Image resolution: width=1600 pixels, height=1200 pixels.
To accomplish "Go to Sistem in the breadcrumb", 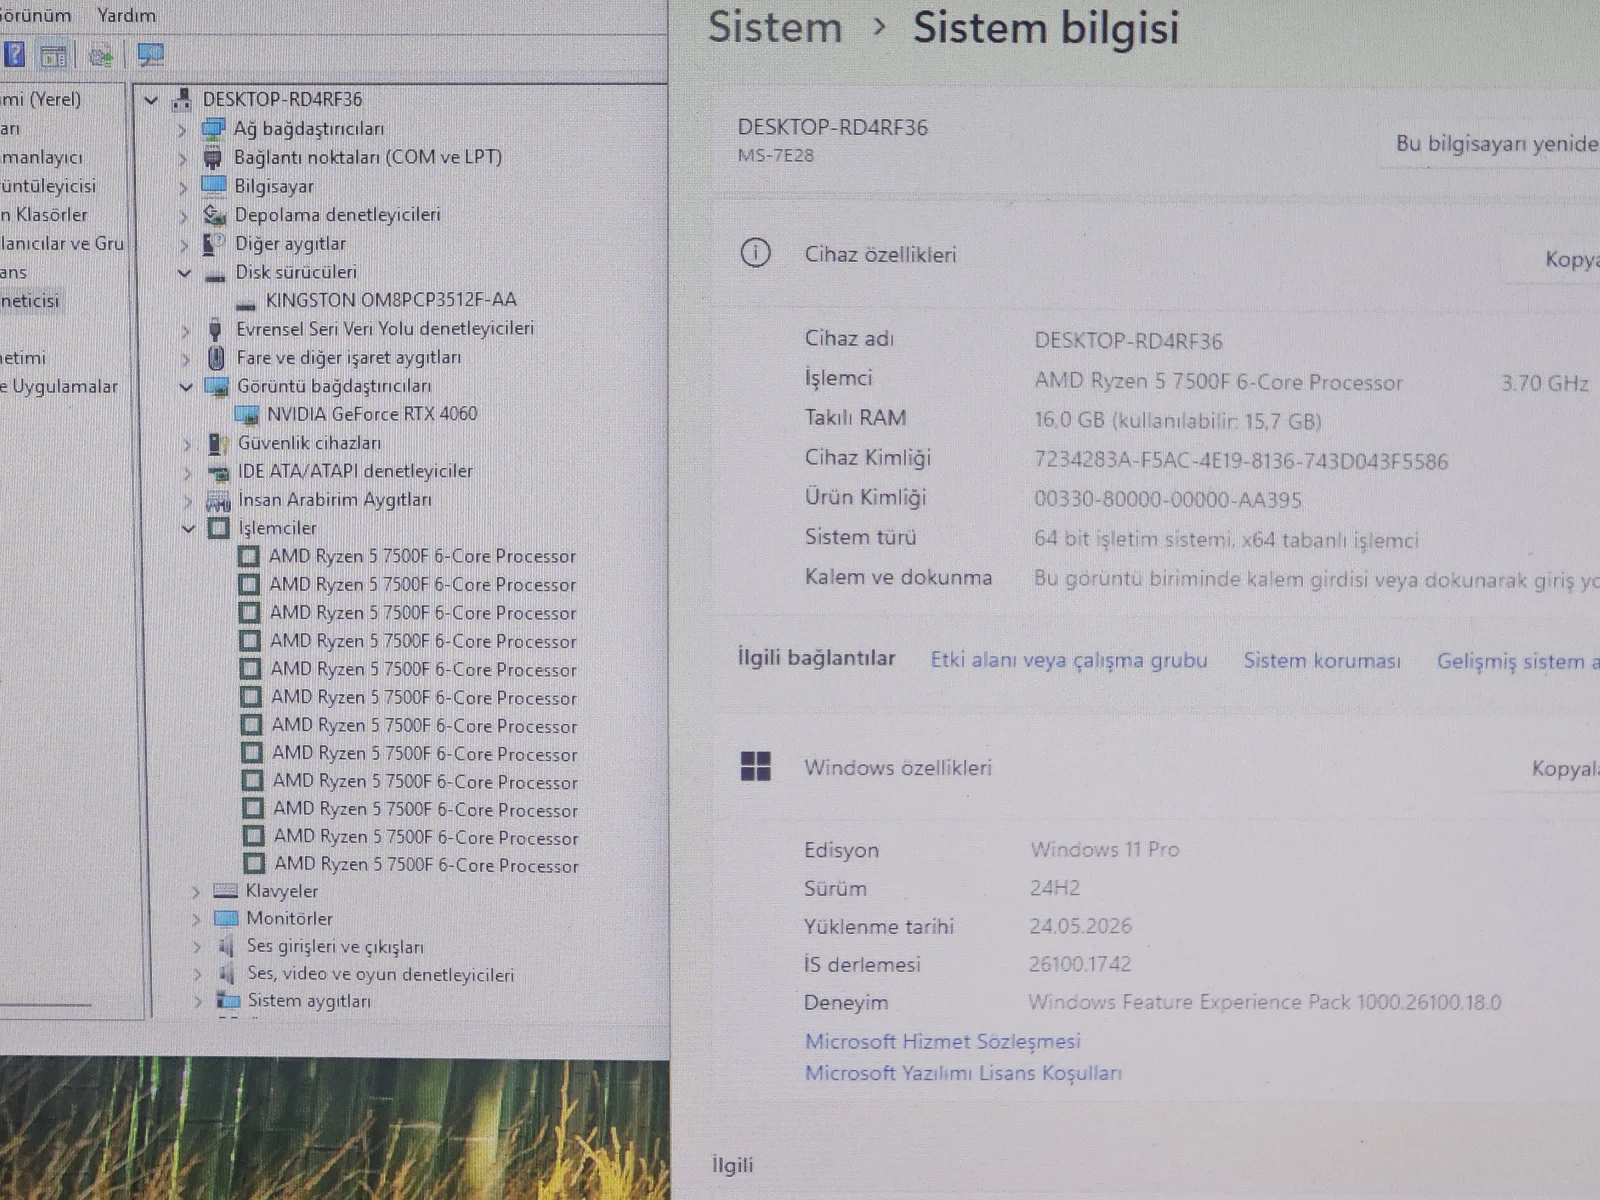I will (775, 27).
